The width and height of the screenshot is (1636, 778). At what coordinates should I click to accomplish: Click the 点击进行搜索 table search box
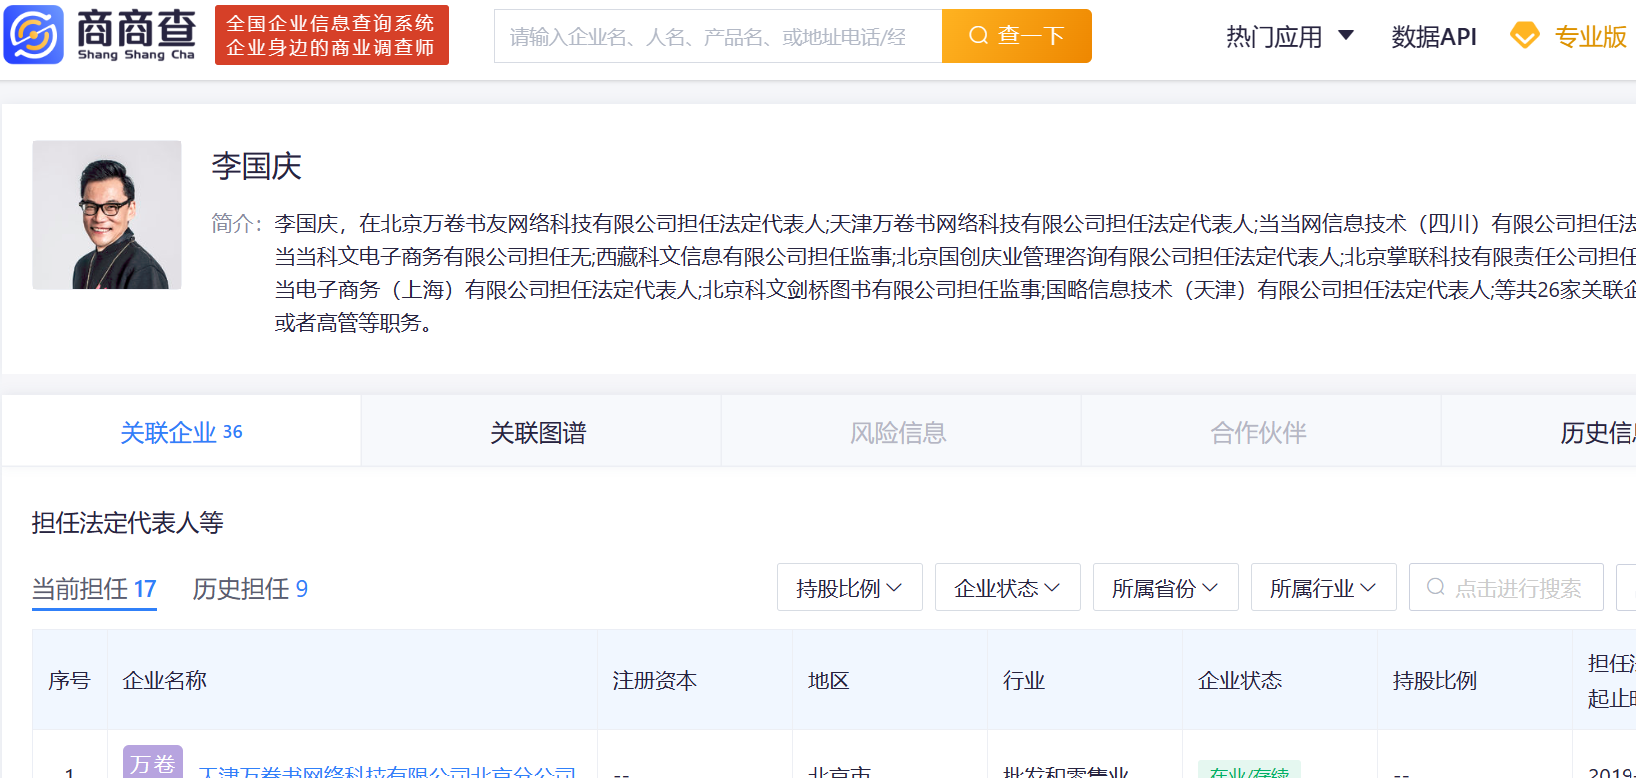click(1506, 587)
